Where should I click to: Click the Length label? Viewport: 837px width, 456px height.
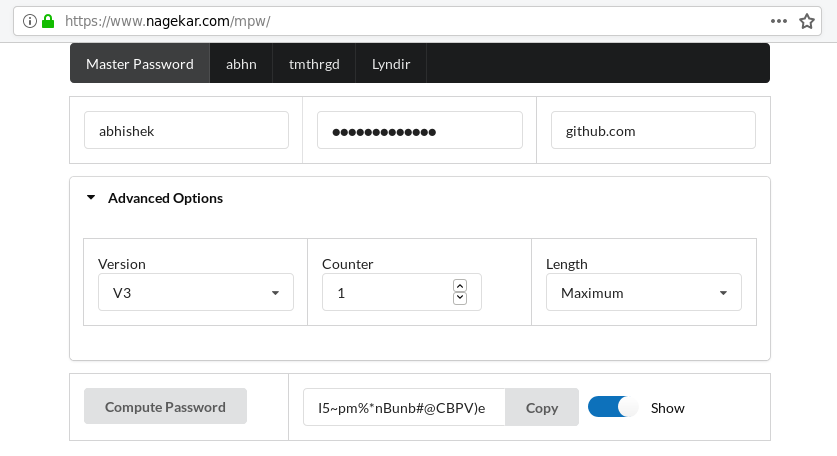tap(566, 264)
